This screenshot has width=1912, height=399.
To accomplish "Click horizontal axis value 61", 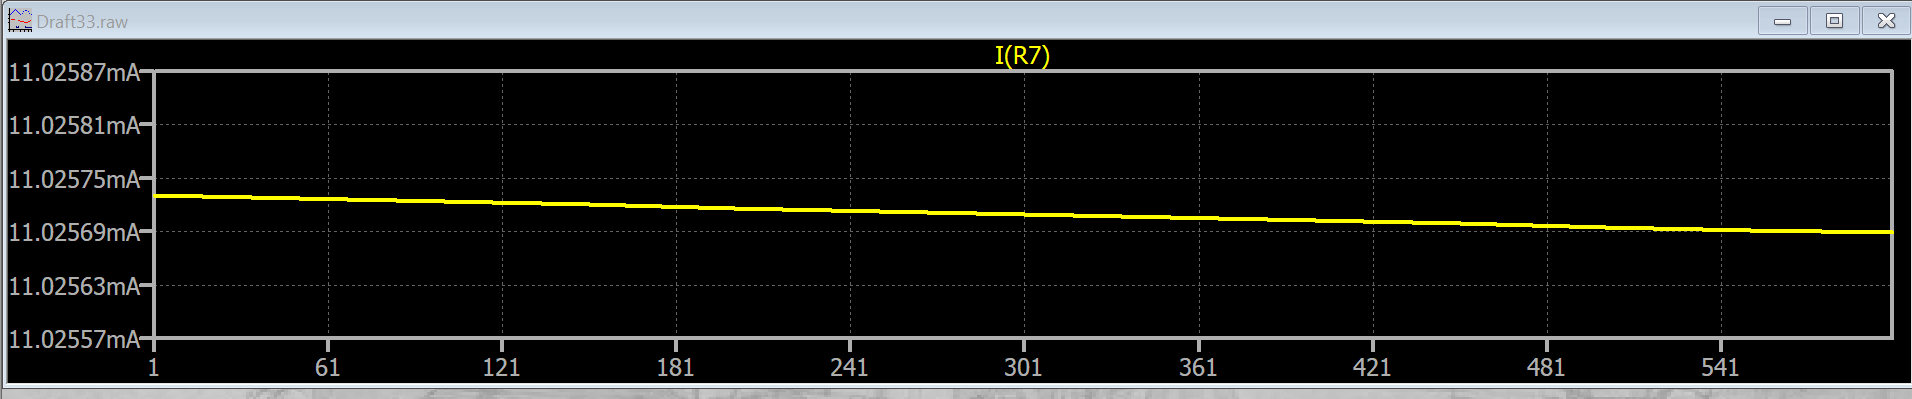I will (x=328, y=367).
